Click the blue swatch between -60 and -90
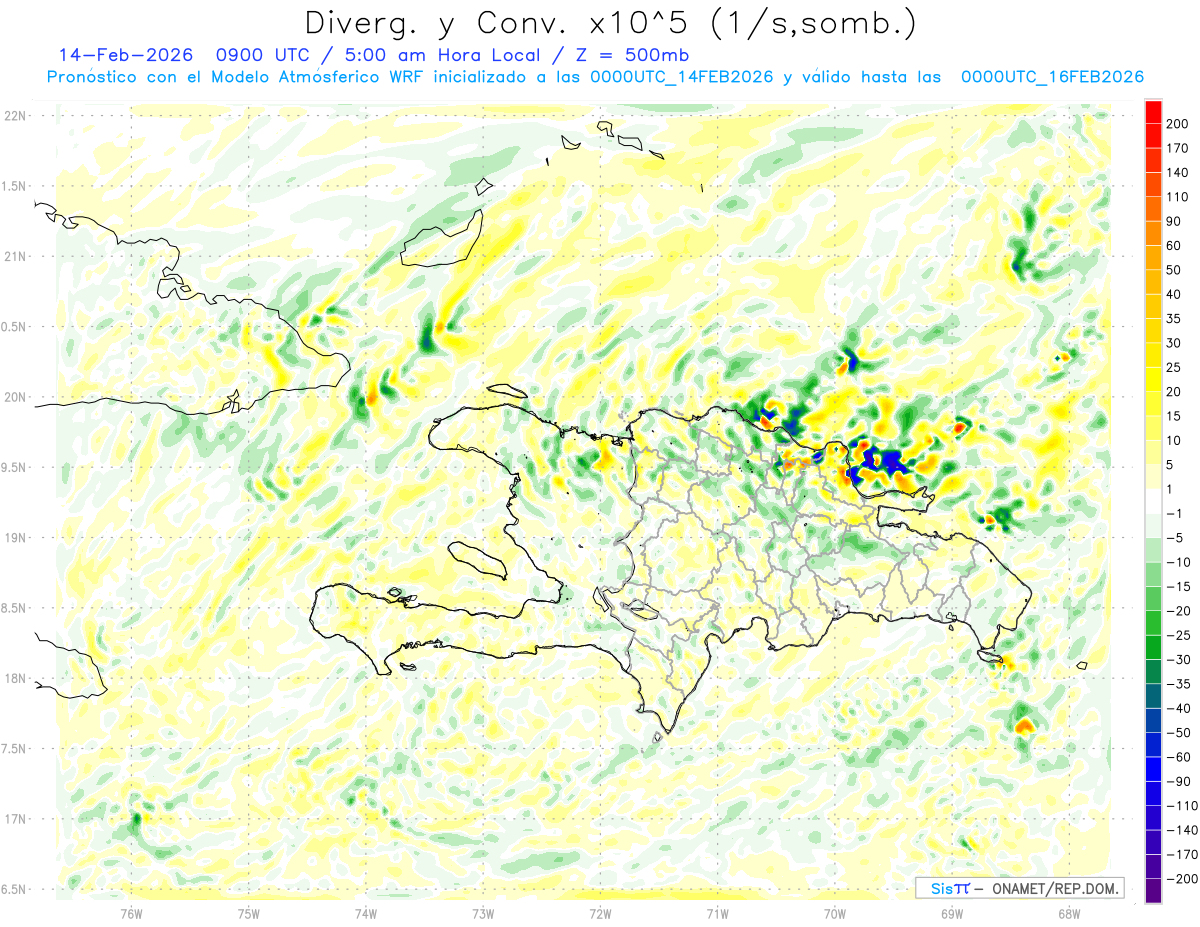 pyautogui.click(x=1153, y=769)
